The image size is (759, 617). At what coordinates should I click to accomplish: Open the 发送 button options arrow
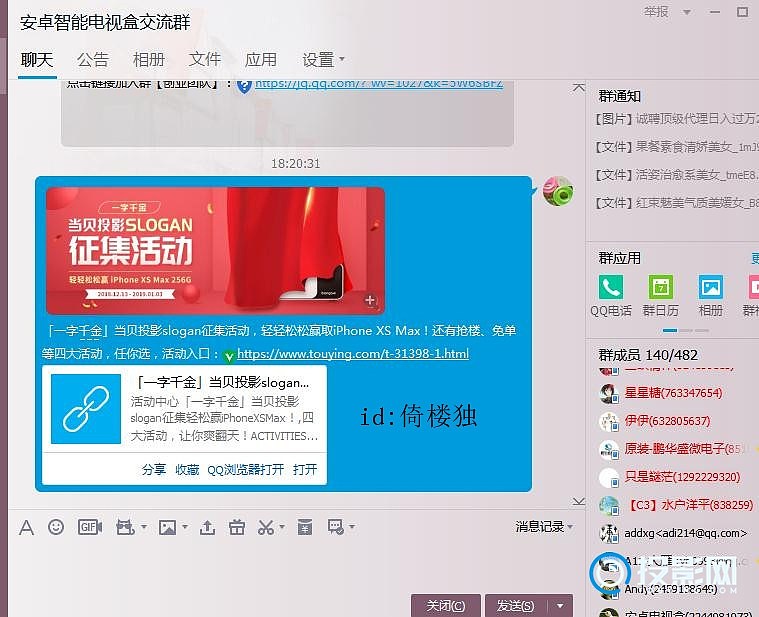561,606
